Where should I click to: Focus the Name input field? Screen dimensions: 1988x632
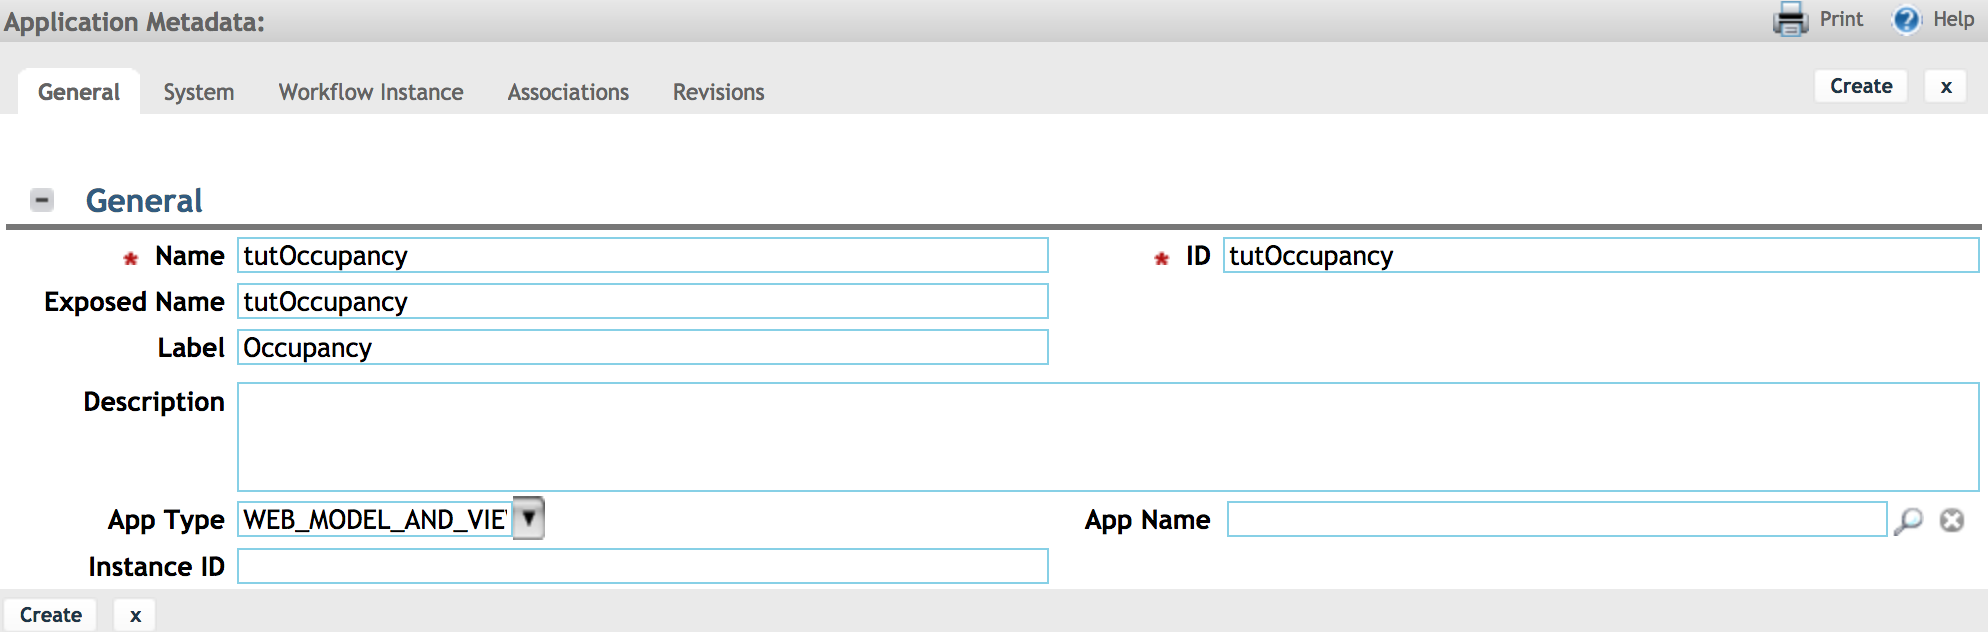(x=643, y=255)
